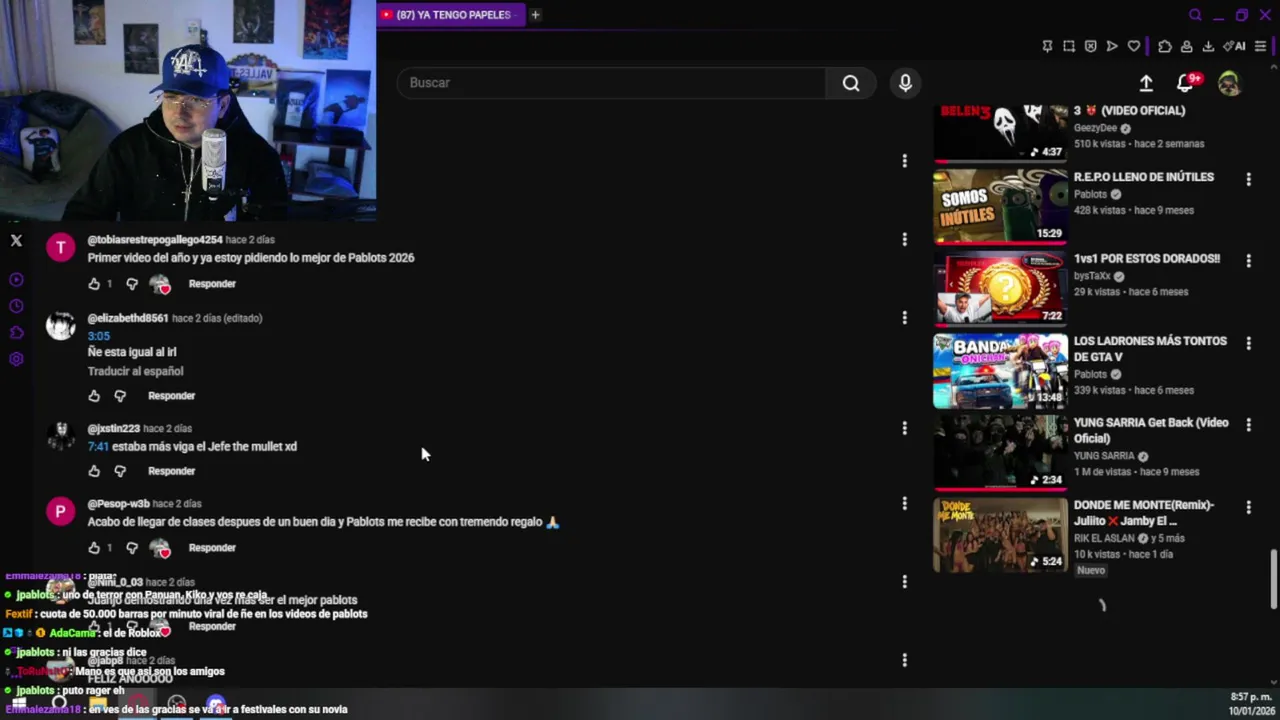The image size is (1280, 720).
Task: Select the YA TENGO PAPELES browser tab
Action: pyautogui.click(x=450, y=15)
